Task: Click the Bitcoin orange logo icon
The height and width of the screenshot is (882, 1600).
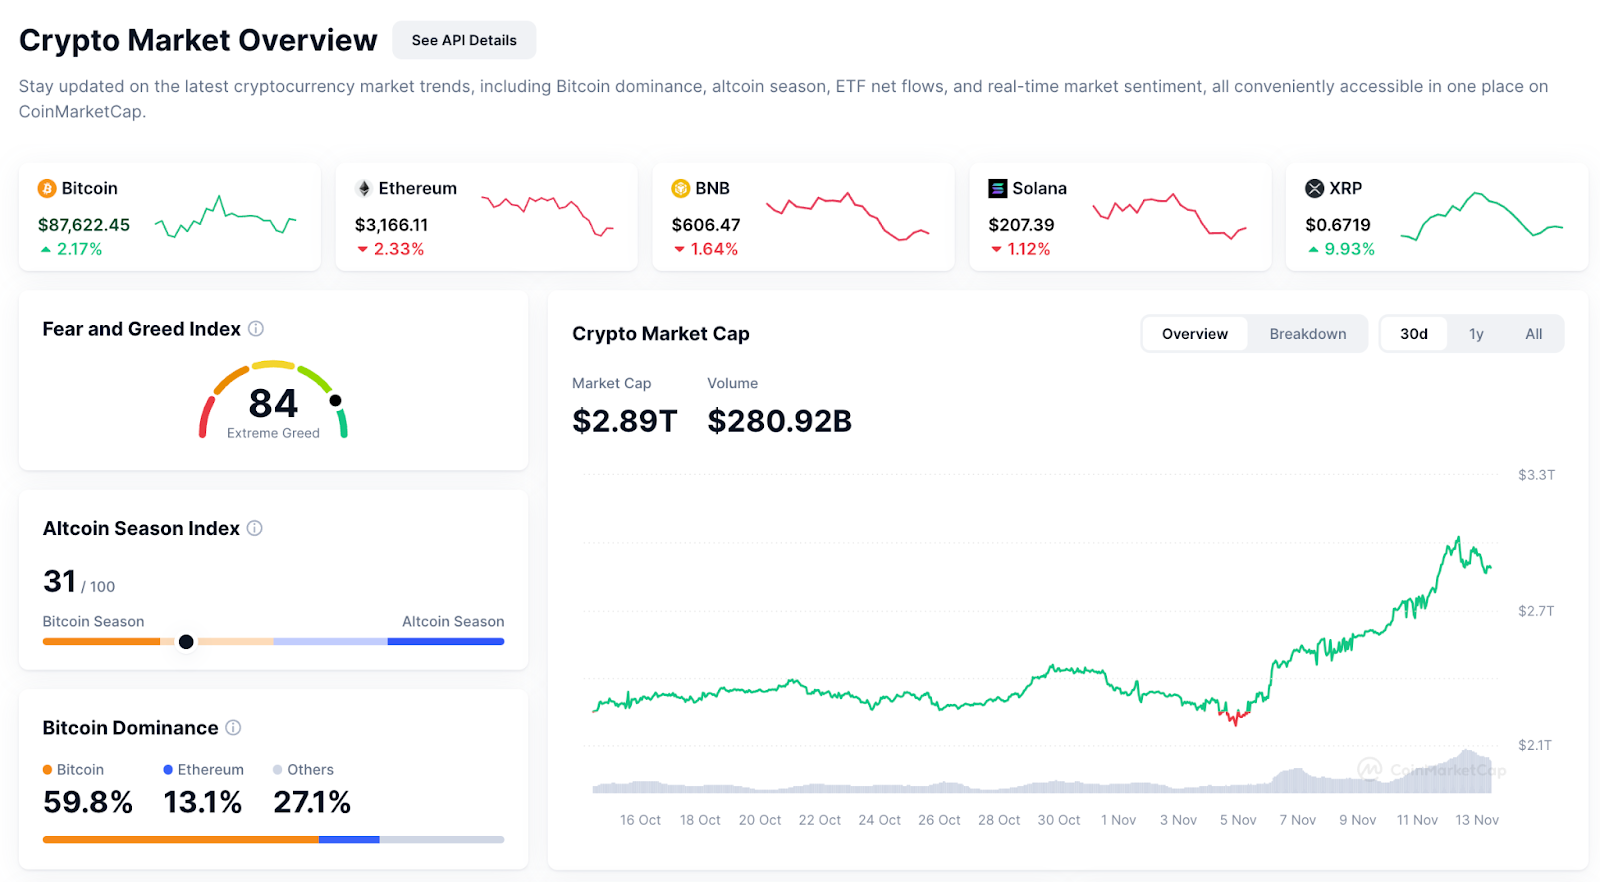Action: tap(47, 188)
